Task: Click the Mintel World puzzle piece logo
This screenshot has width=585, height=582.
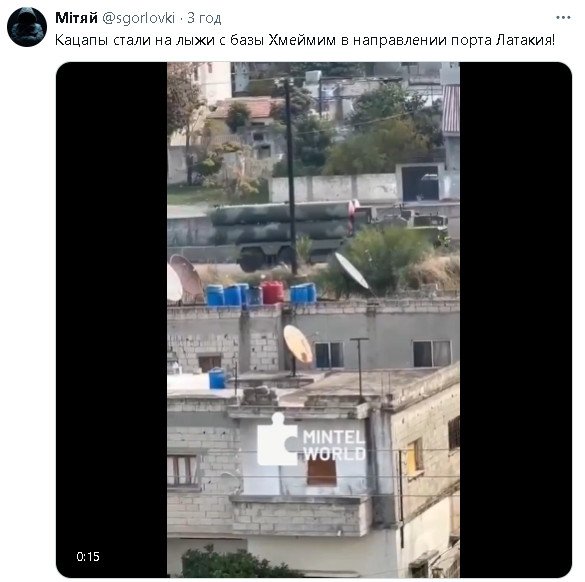Action: point(277,439)
